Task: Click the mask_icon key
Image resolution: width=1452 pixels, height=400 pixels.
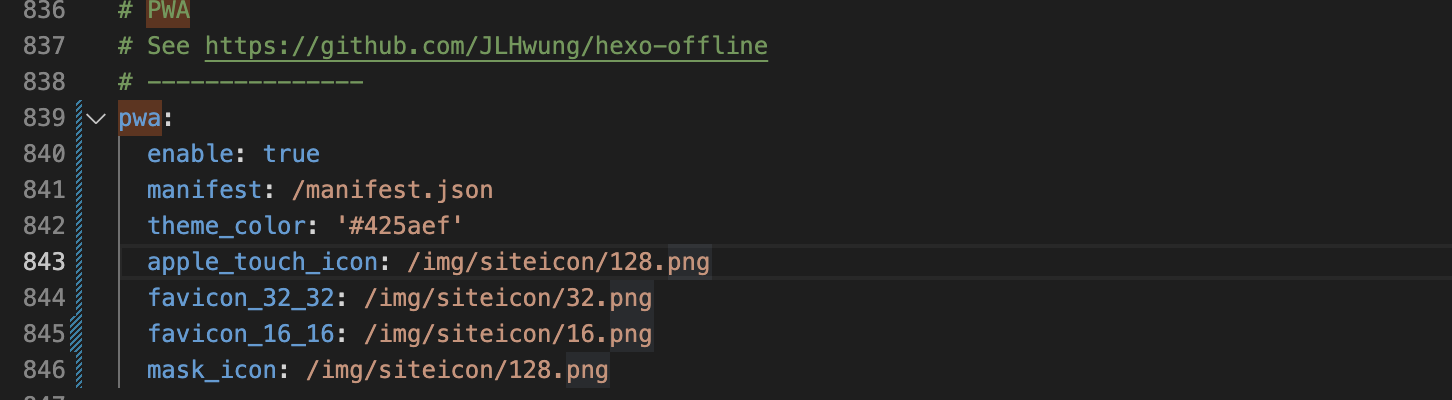Action: (211, 370)
